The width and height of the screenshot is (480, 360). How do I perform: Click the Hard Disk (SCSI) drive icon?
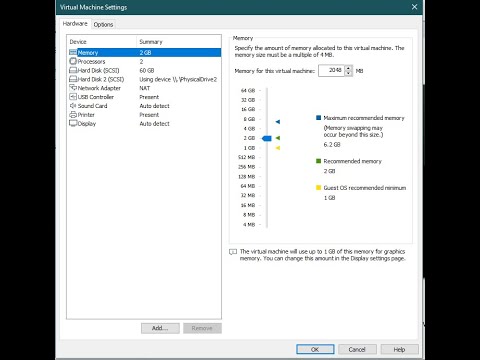pos(73,70)
